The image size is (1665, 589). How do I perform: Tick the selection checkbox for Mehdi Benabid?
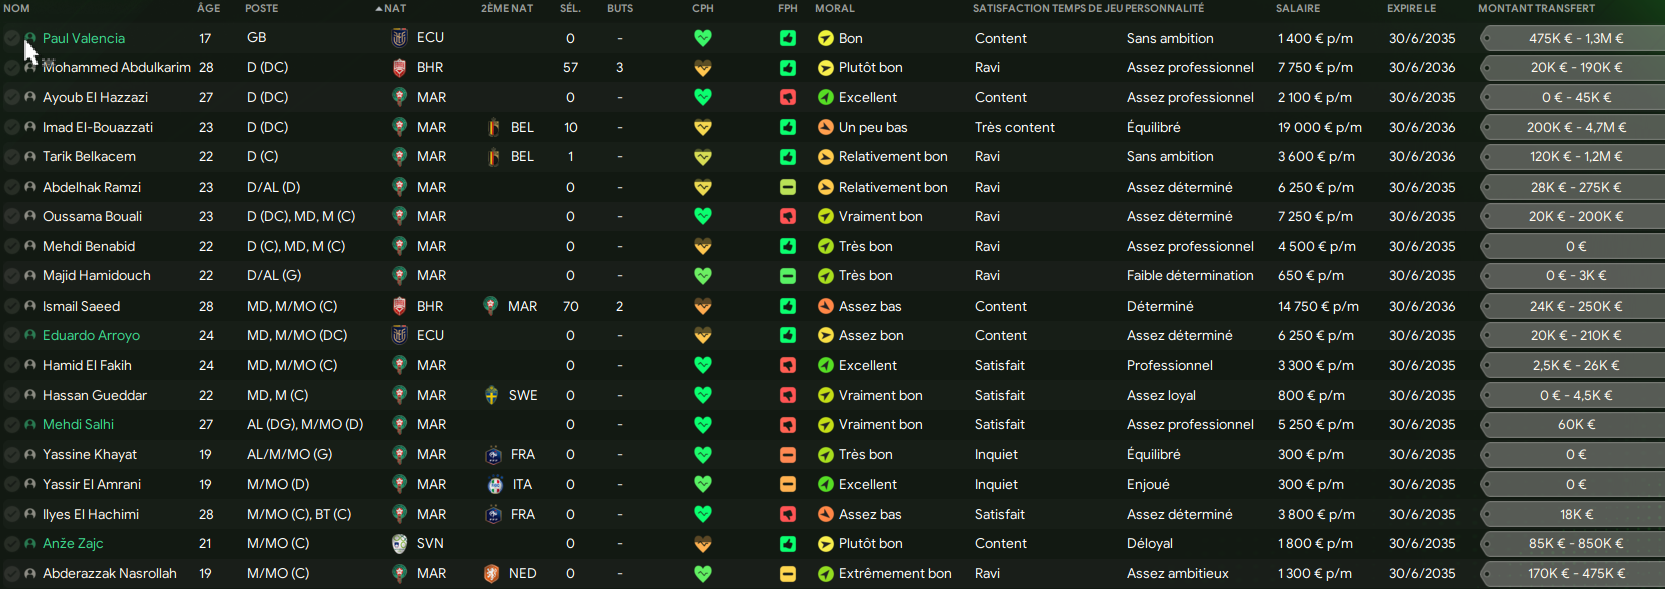12,246
